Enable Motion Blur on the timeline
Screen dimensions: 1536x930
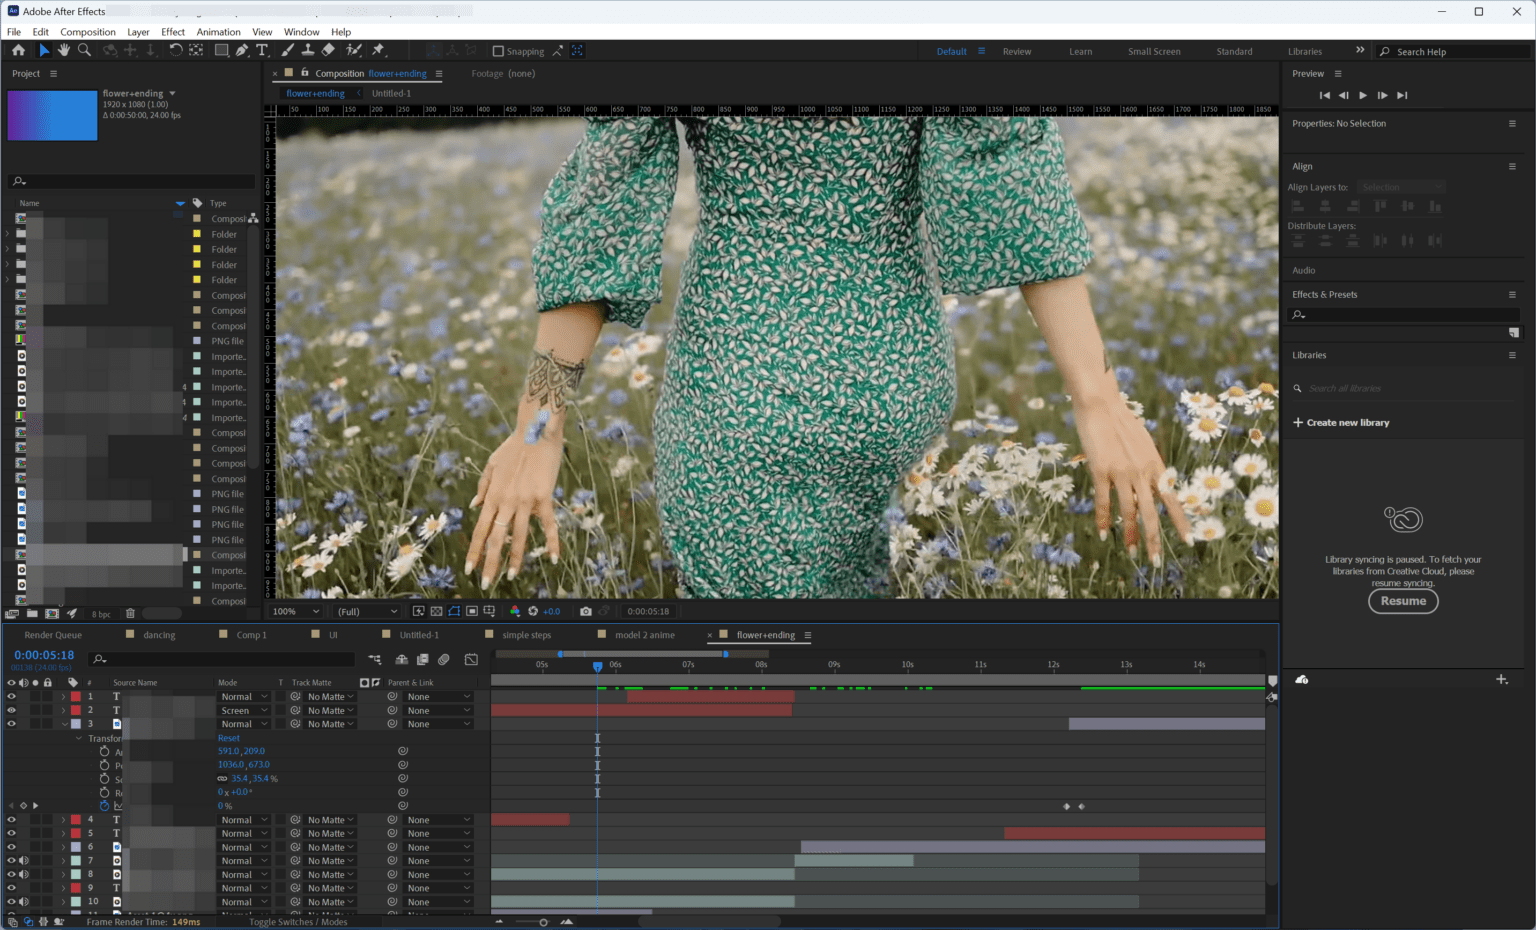(x=443, y=660)
